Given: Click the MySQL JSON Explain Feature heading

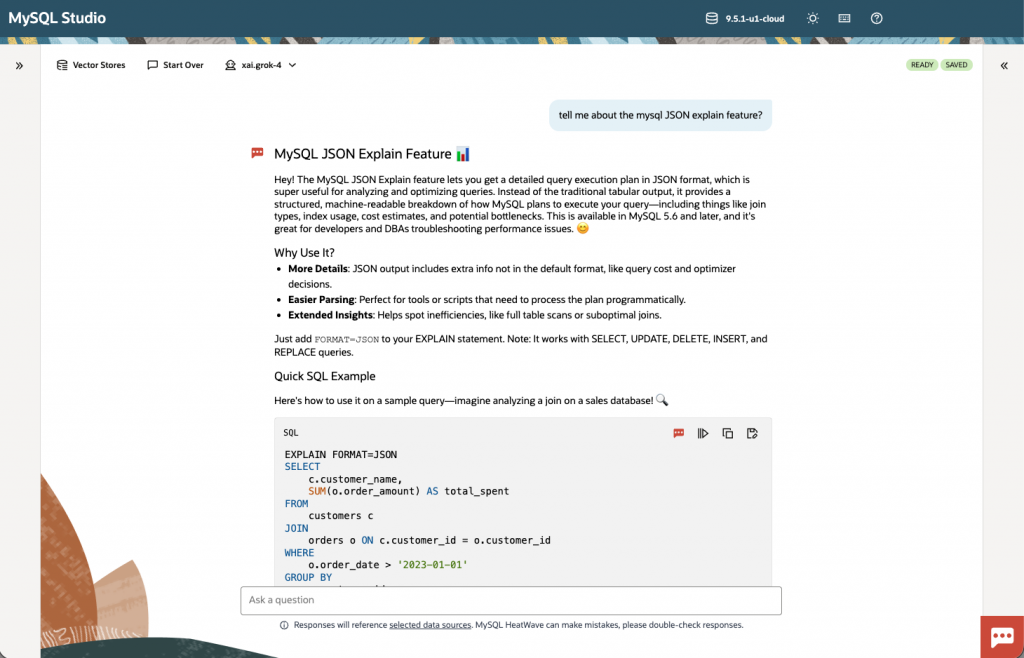Looking at the screenshot, I should click(x=362, y=154).
